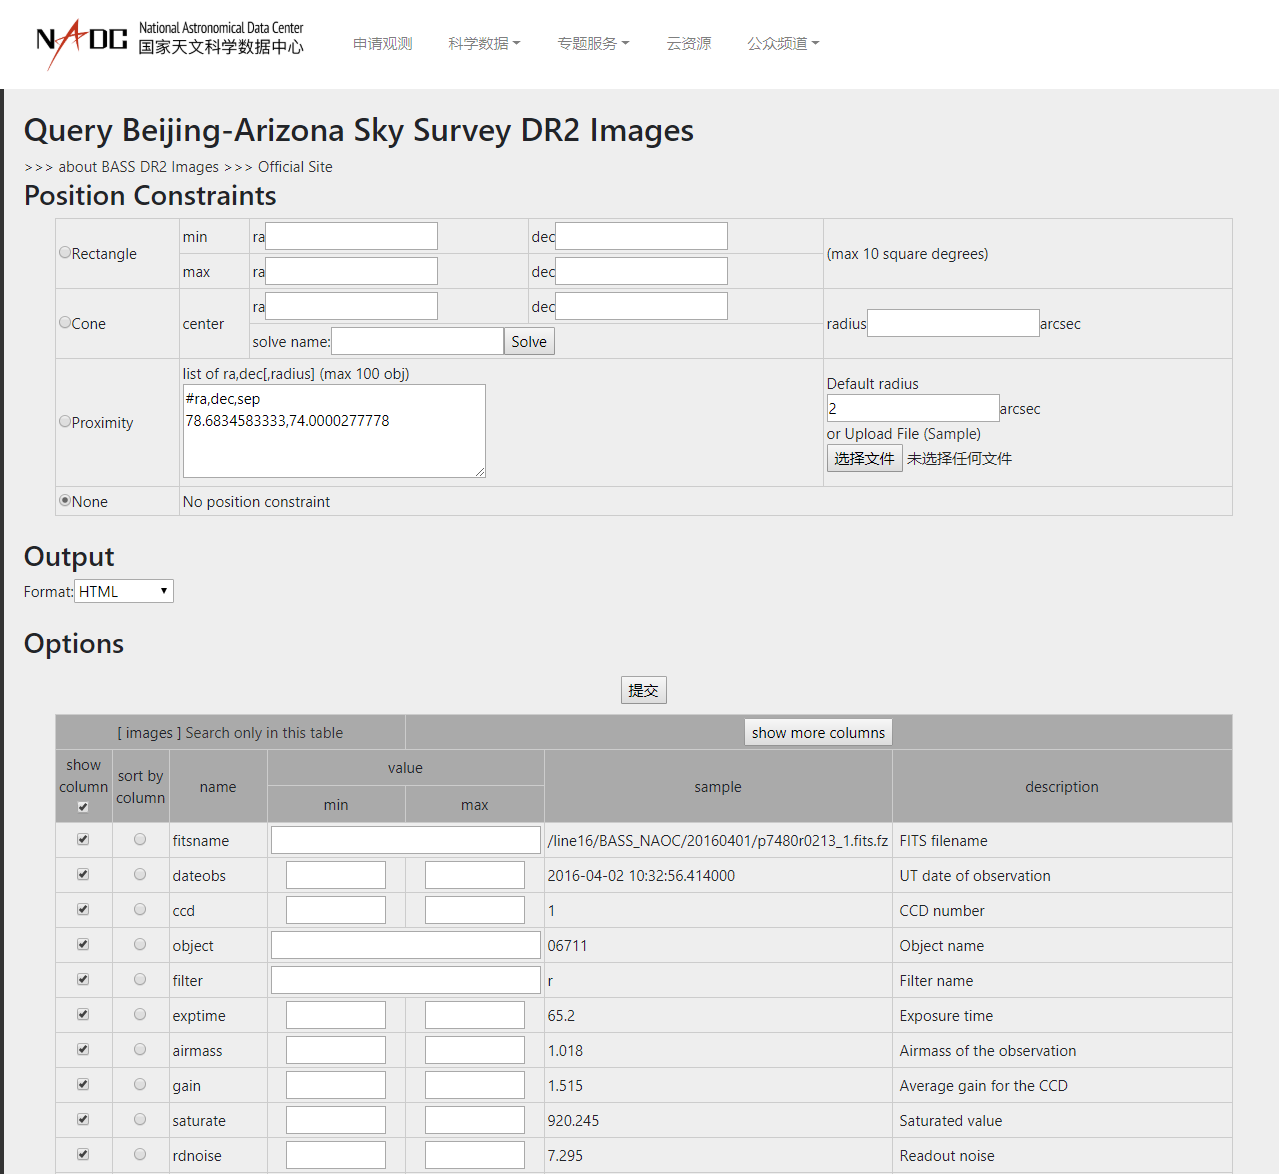Click the Cone radius input field

pos(953,323)
